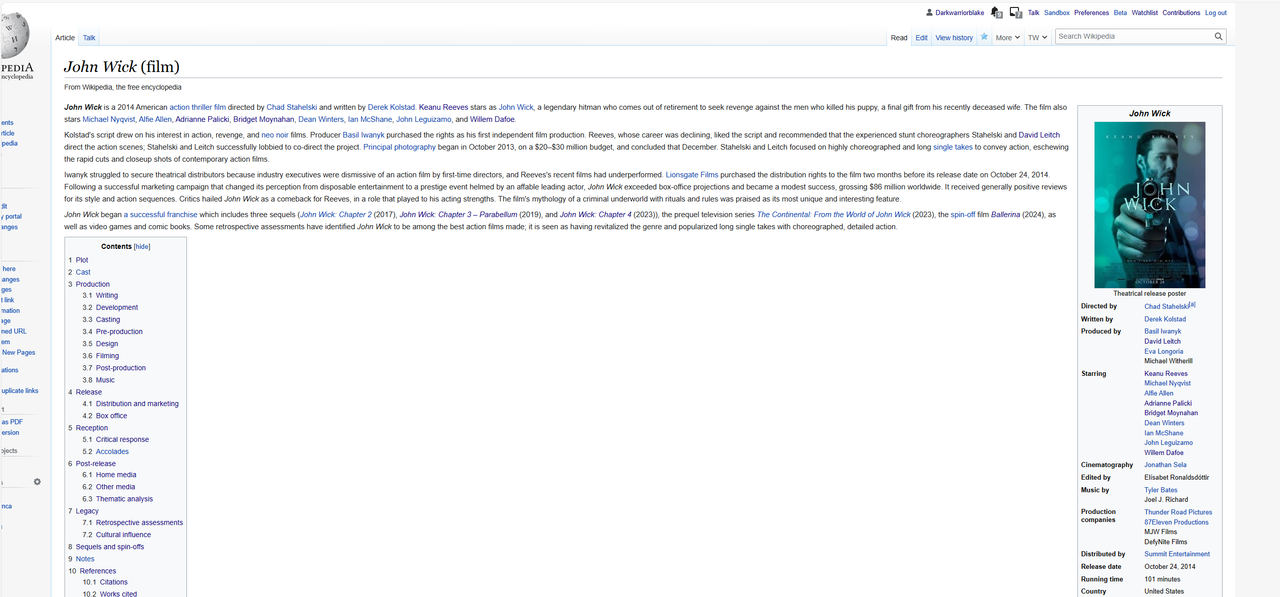
Task: Focus the Search Wikipedia field
Action: click(1133, 36)
